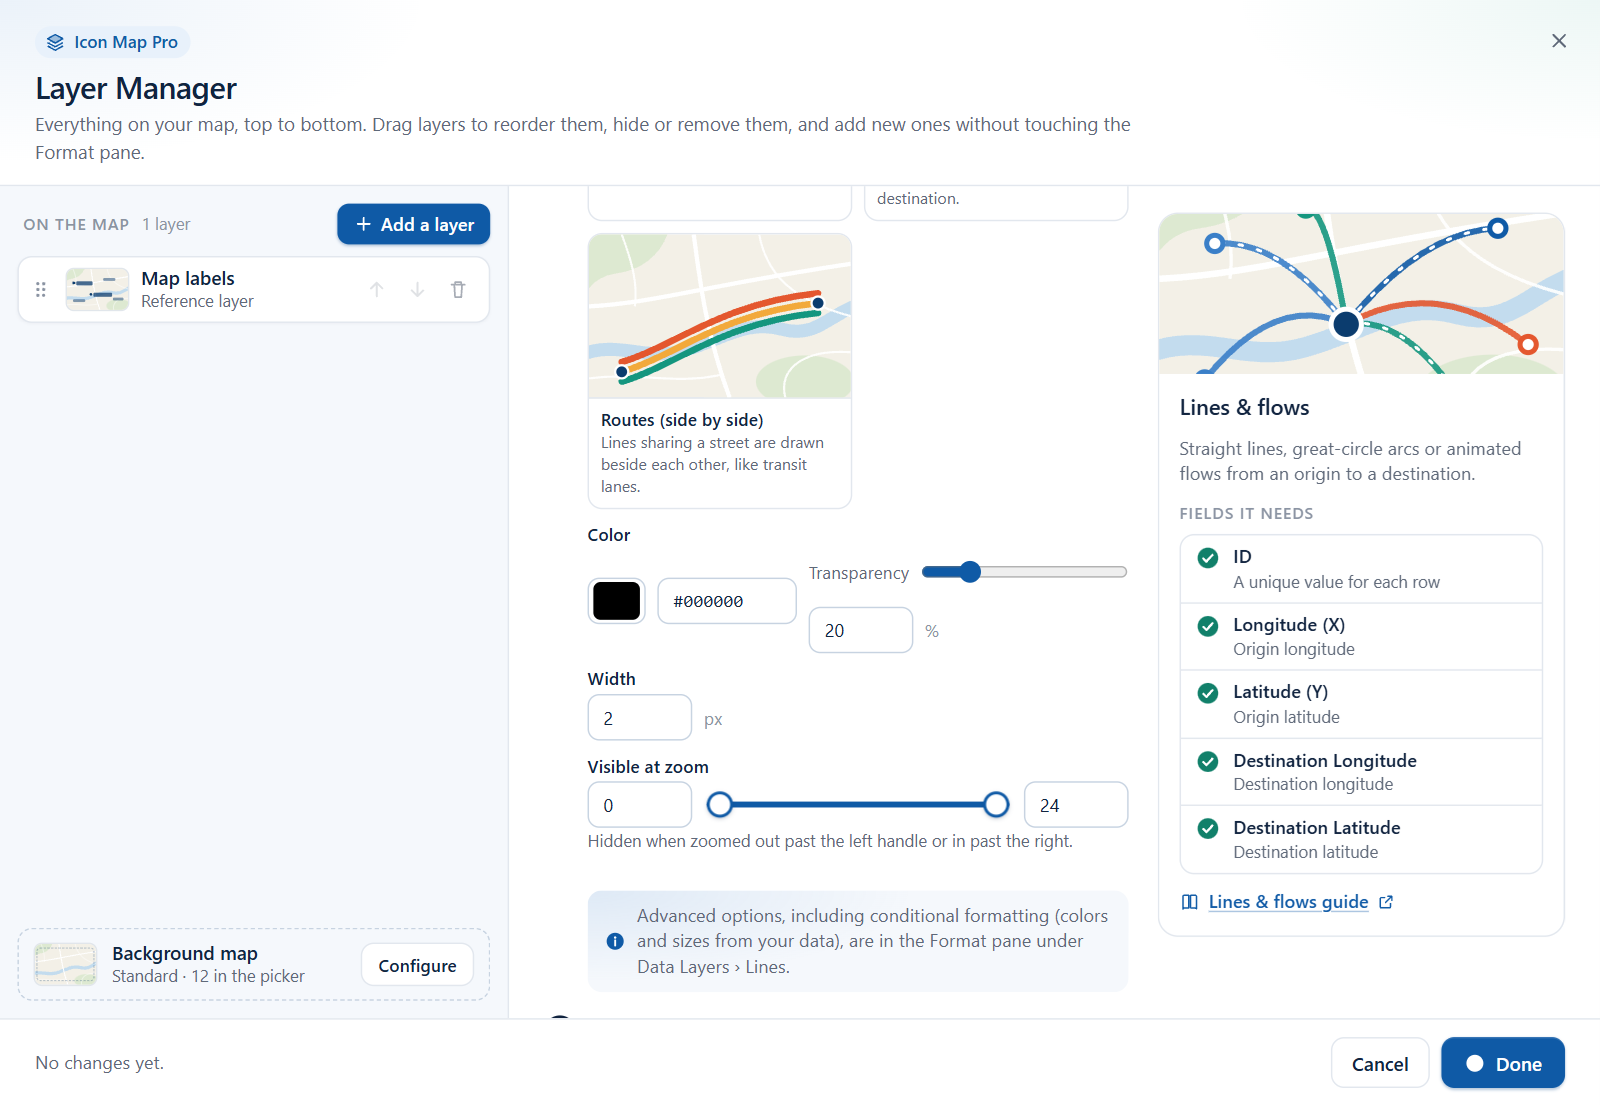1600x1105 pixels.
Task: Click external link icon after guide link
Action: pyautogui.click(x=1386, y=902)
